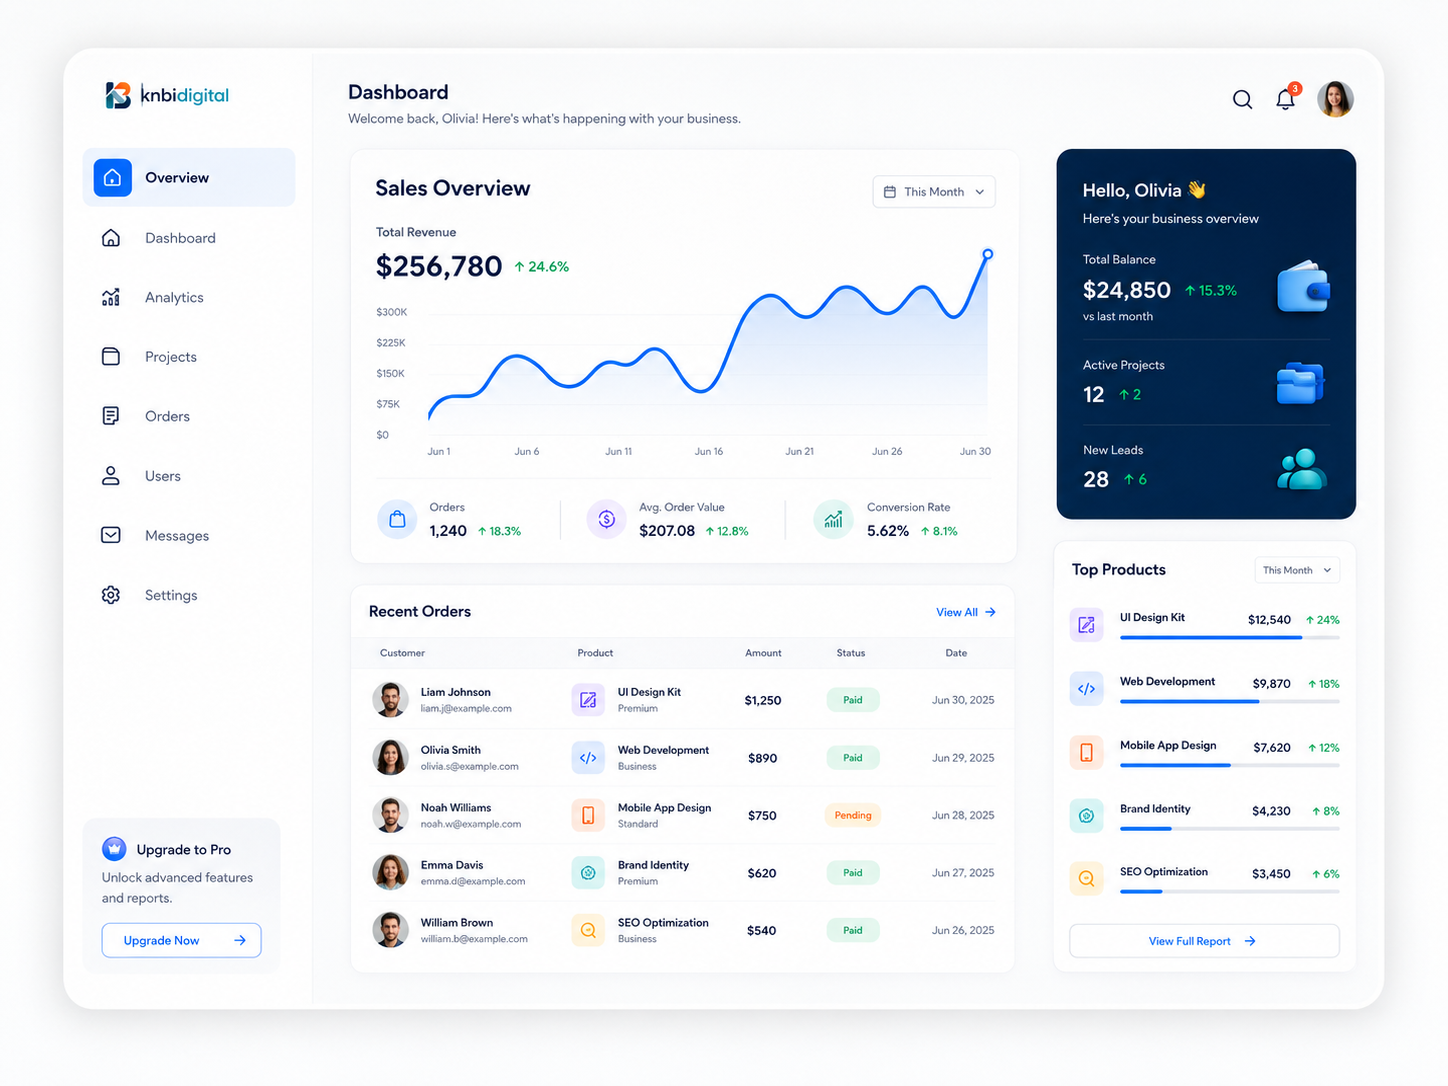
Task: Click the Upgrade Now button
Action: point(181,940)
